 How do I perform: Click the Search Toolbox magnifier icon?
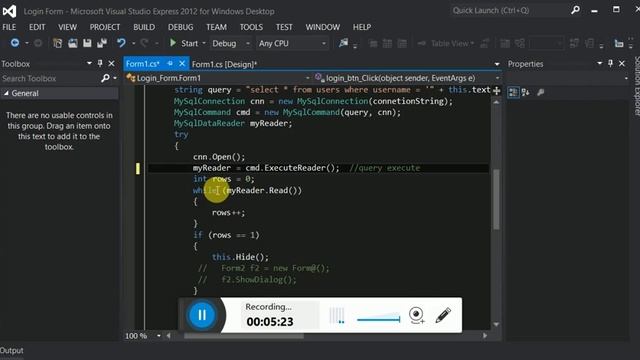[x=105, y=78]
